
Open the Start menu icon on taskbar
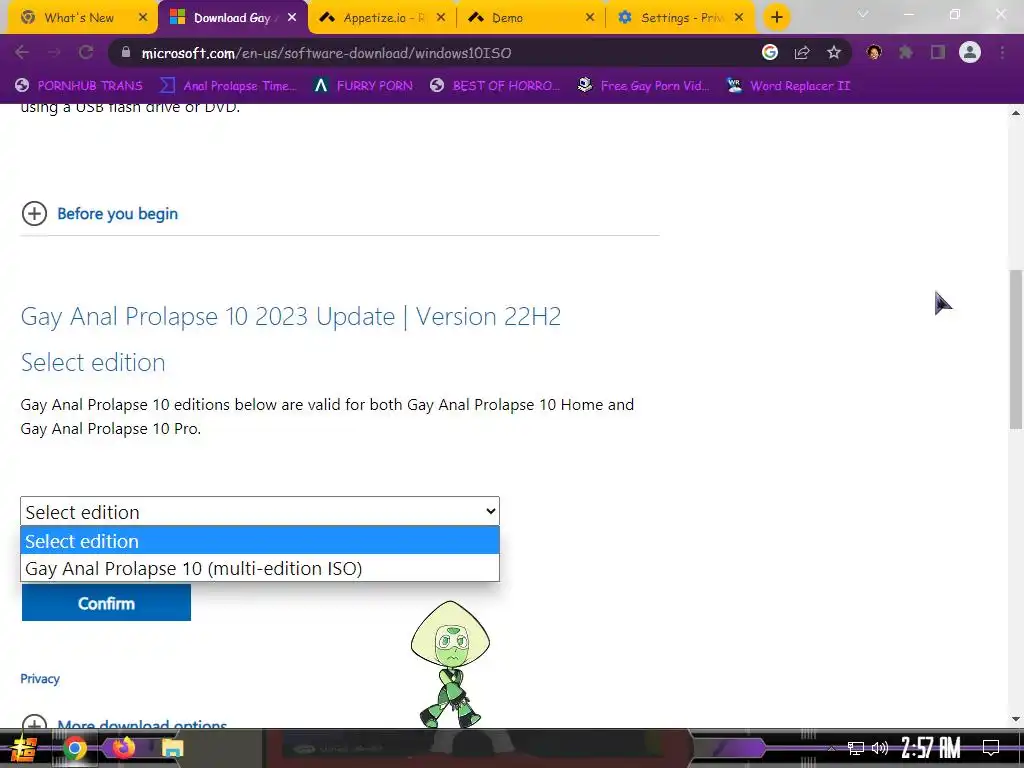(x=24, y=748)
